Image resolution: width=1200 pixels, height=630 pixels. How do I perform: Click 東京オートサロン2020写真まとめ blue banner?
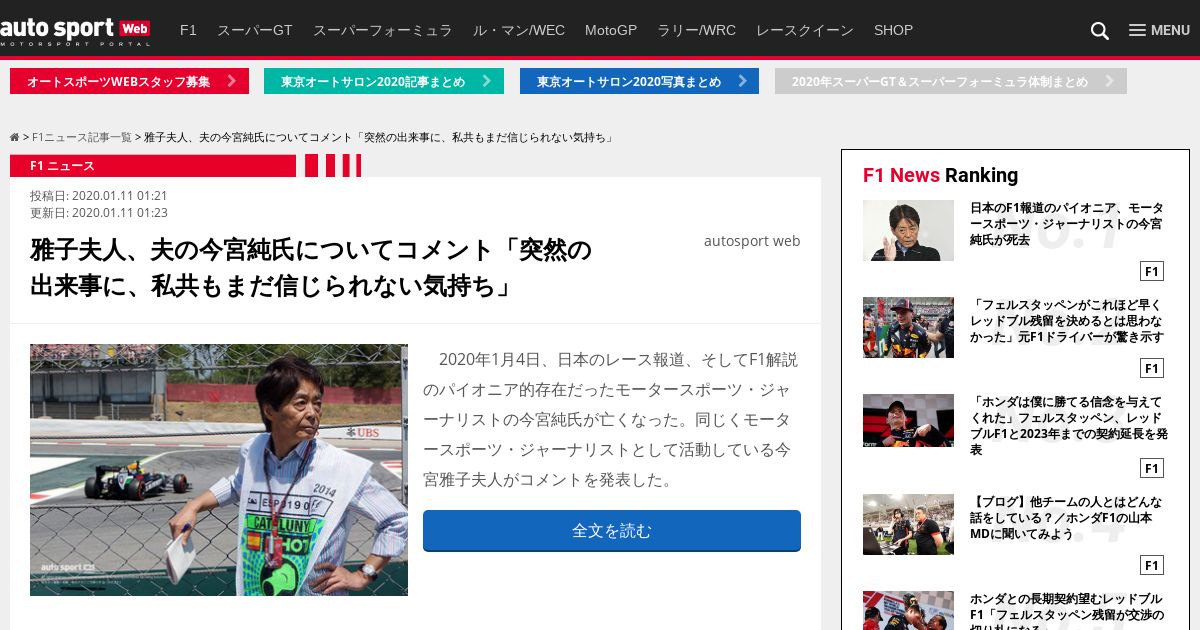639,81
